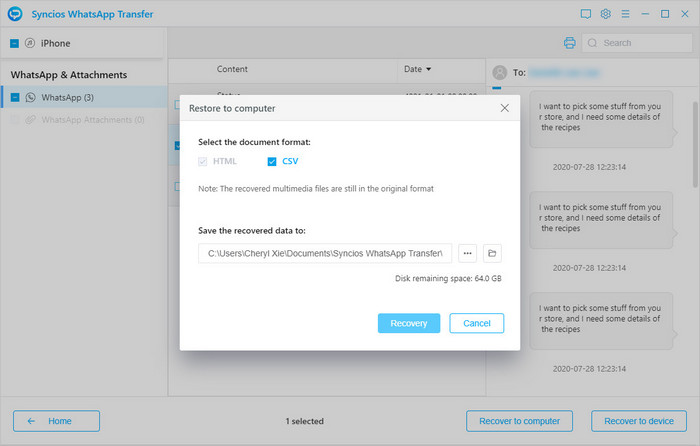
Task: Click the Cancel button in dialog
Action: tap(477, 323)
